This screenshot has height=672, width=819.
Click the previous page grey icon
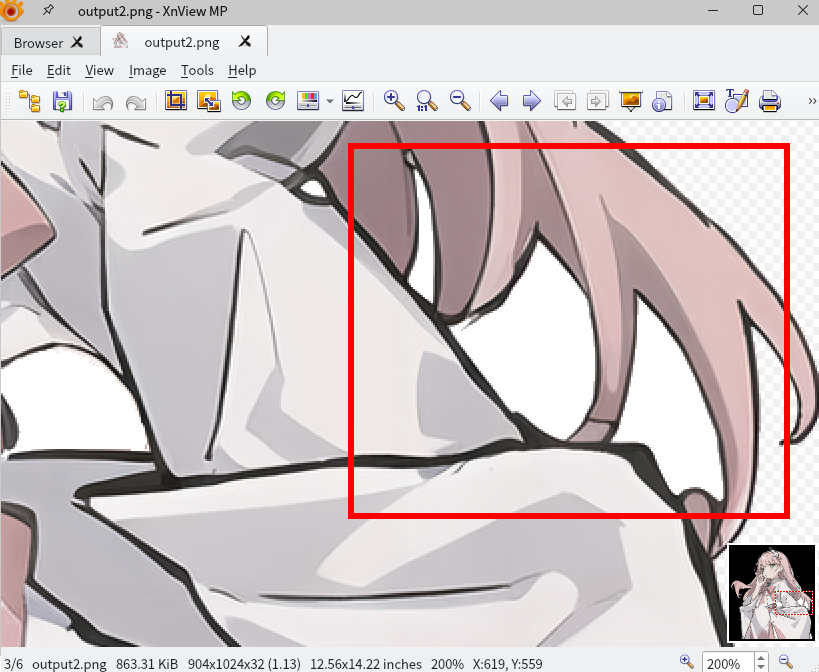point(565,100)
